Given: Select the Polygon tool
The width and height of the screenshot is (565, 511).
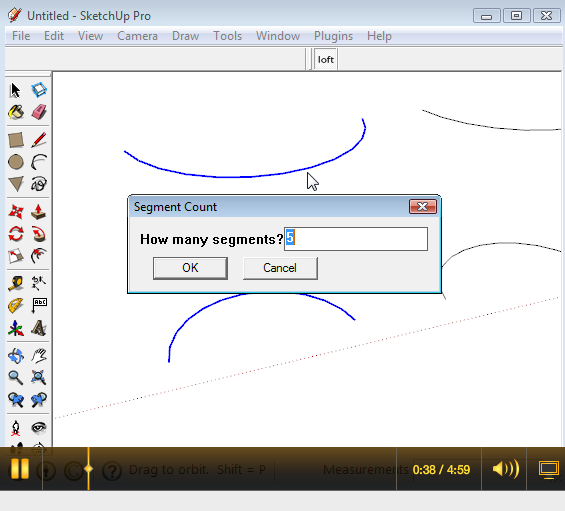Looking at the screenshot, I should pos(16,184).
